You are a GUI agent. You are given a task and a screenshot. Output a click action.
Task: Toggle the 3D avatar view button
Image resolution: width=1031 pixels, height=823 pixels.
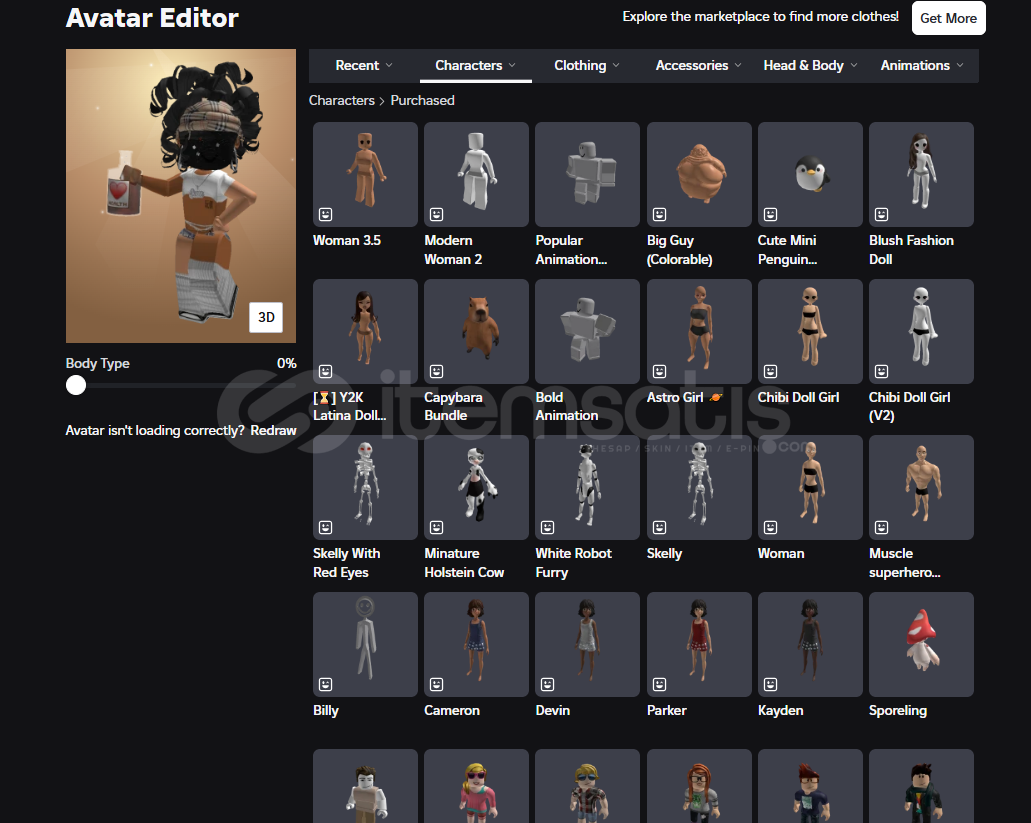[x=266, y=317]
